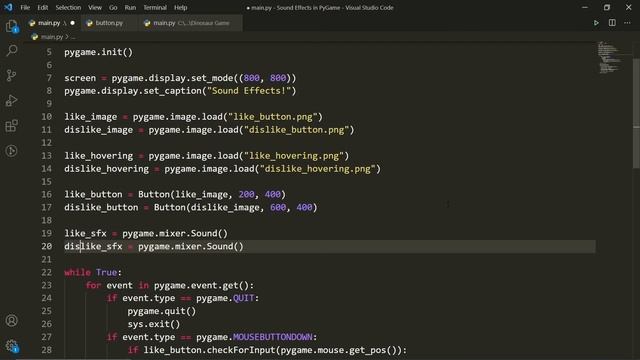Click the dislike_button variable on line 17
The image size is (640, 360).
tap(101, 207)
